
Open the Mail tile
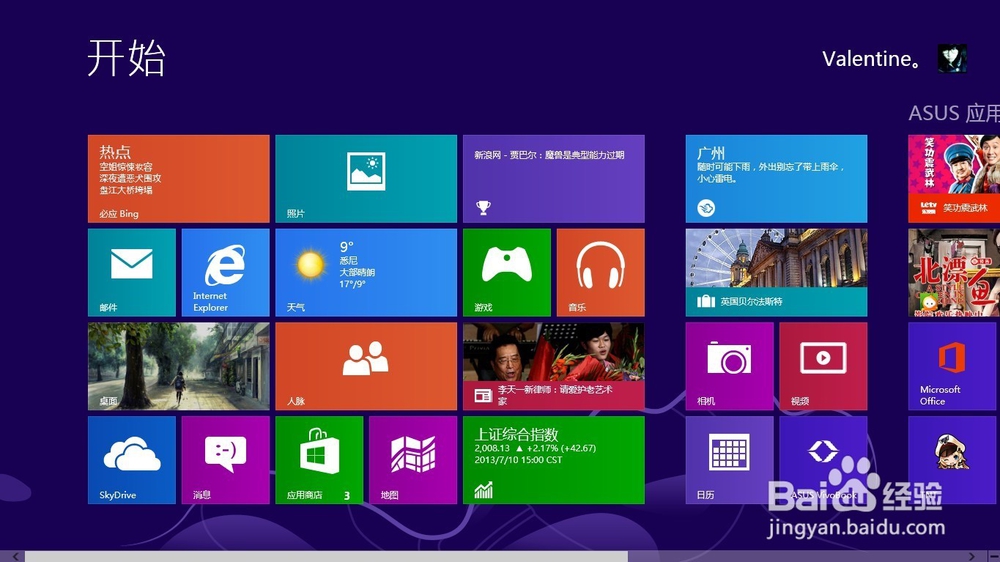[132, 272]
